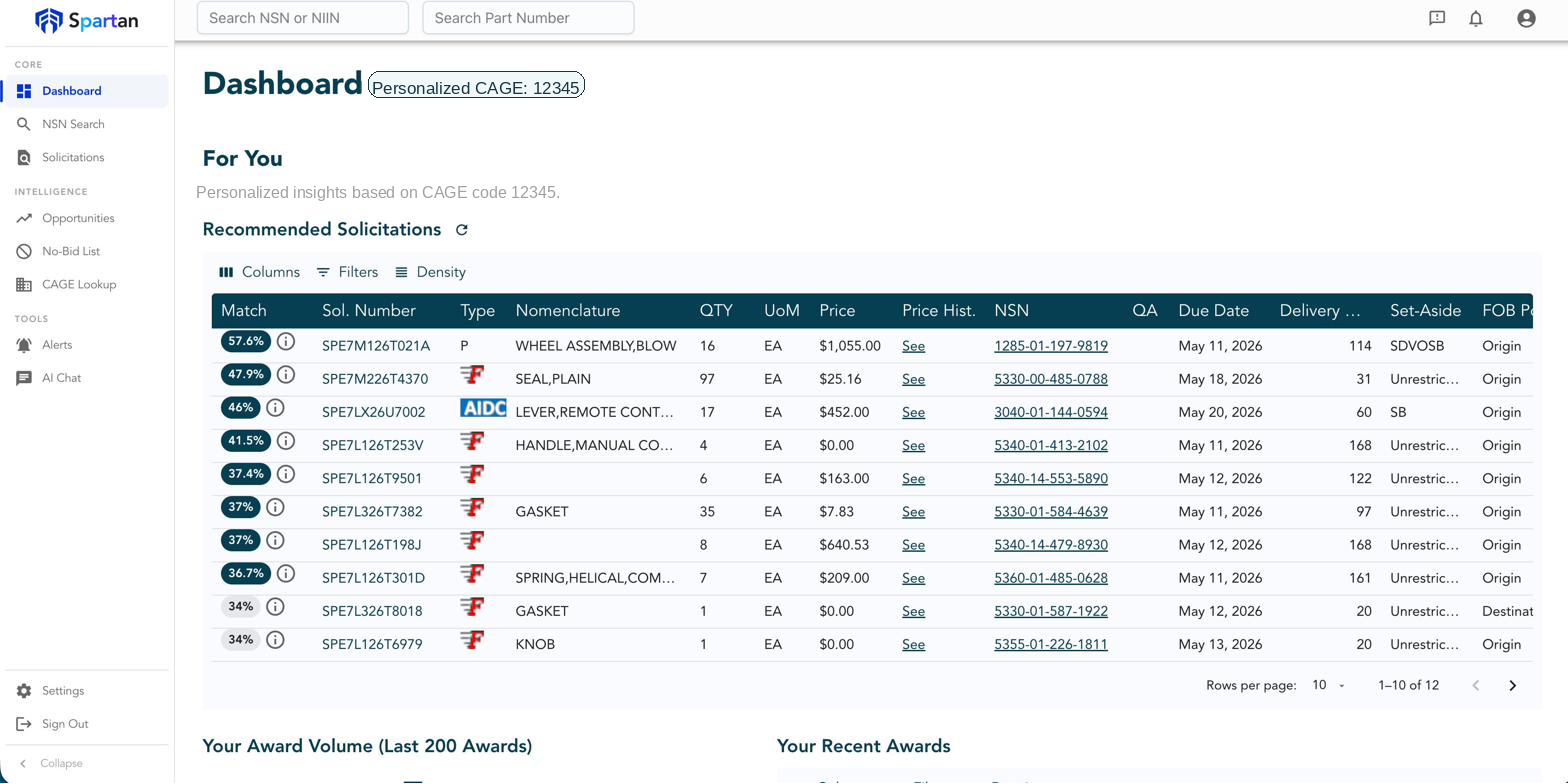Open the Dashboard sidebar item
1568x784 pixels.
pos(86,91)
